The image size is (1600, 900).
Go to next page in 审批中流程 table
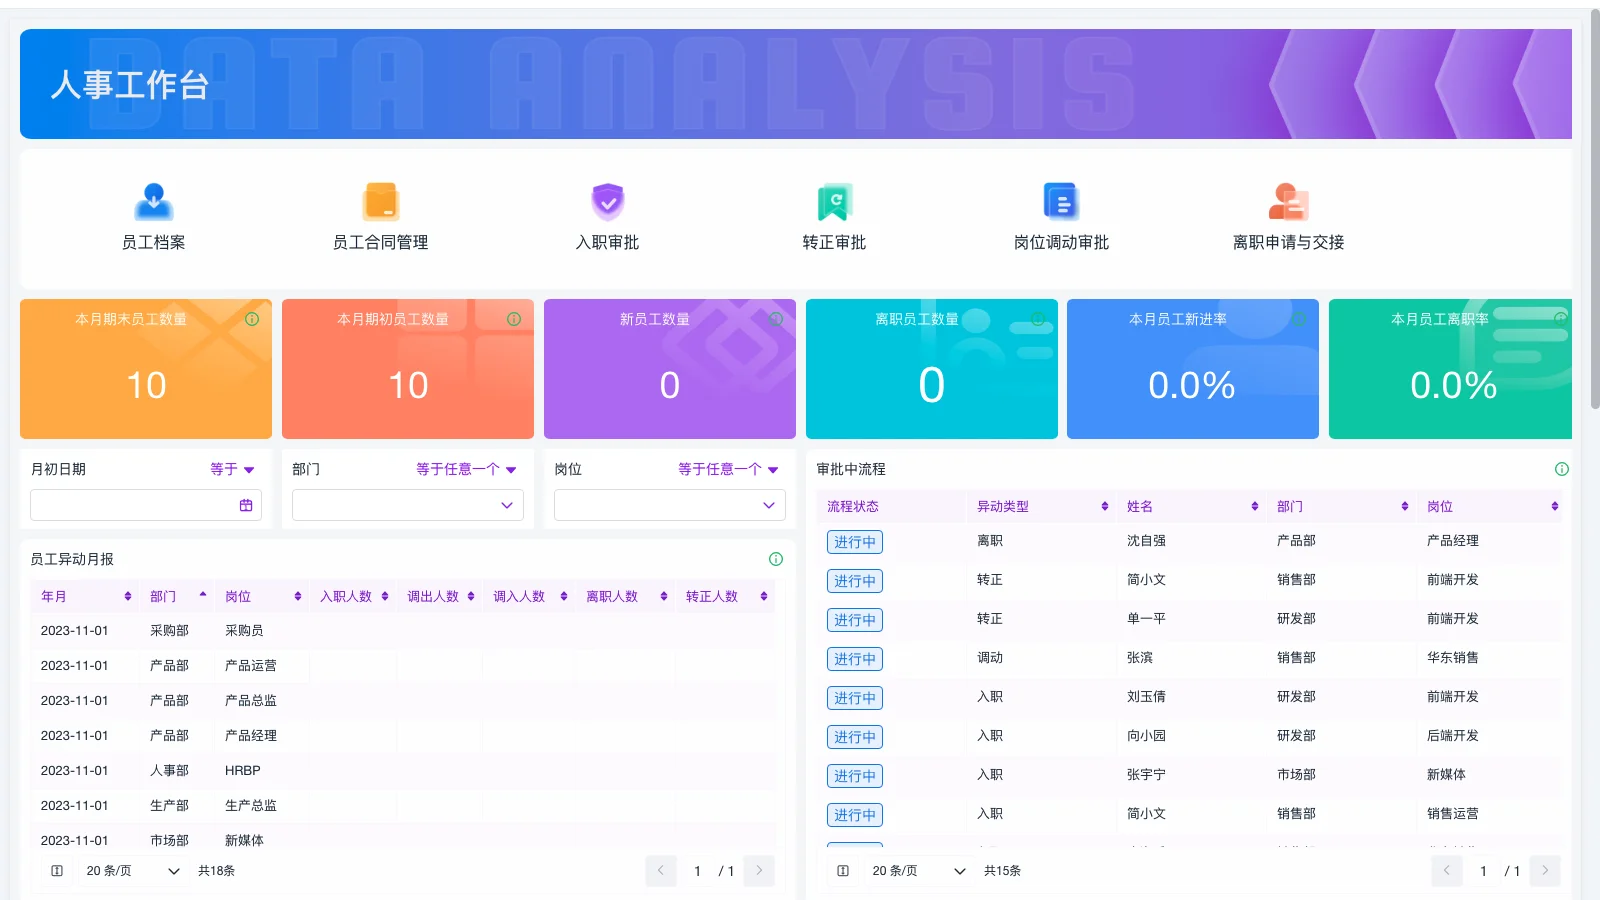tap(1544, 871)
